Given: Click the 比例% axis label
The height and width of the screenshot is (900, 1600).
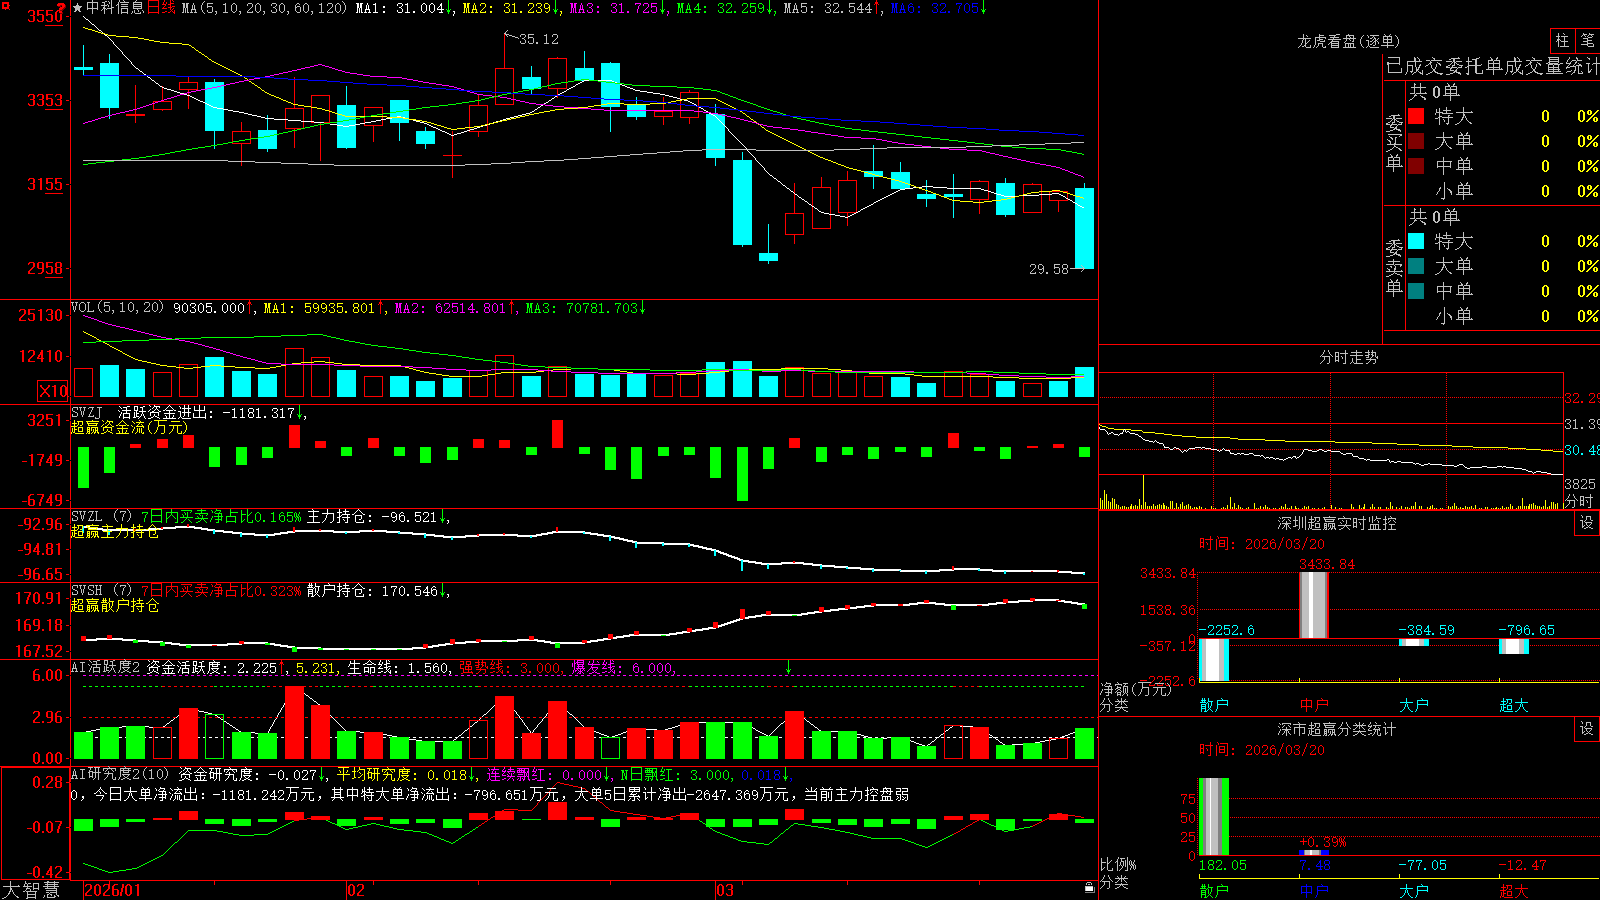Looking at the screenshot, I should 1118,864.
